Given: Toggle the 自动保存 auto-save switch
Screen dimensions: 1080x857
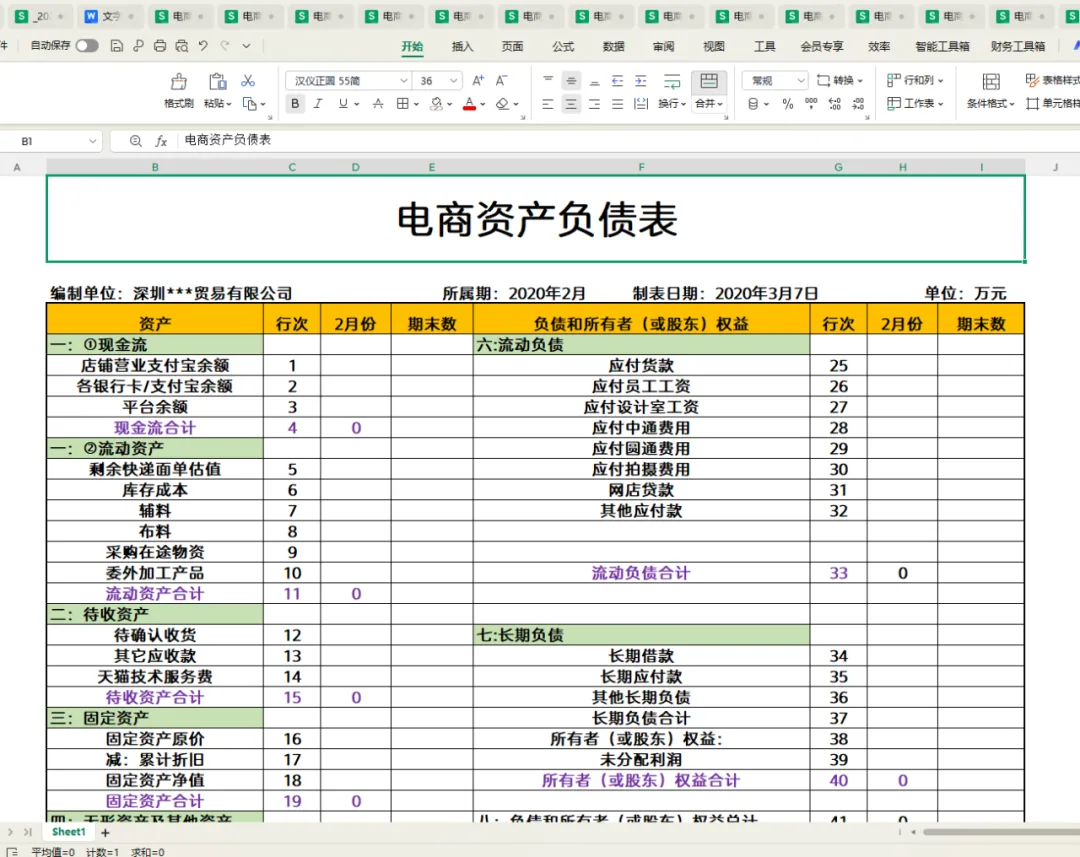Looking at the screenshot, I should (x=87, y=45).
